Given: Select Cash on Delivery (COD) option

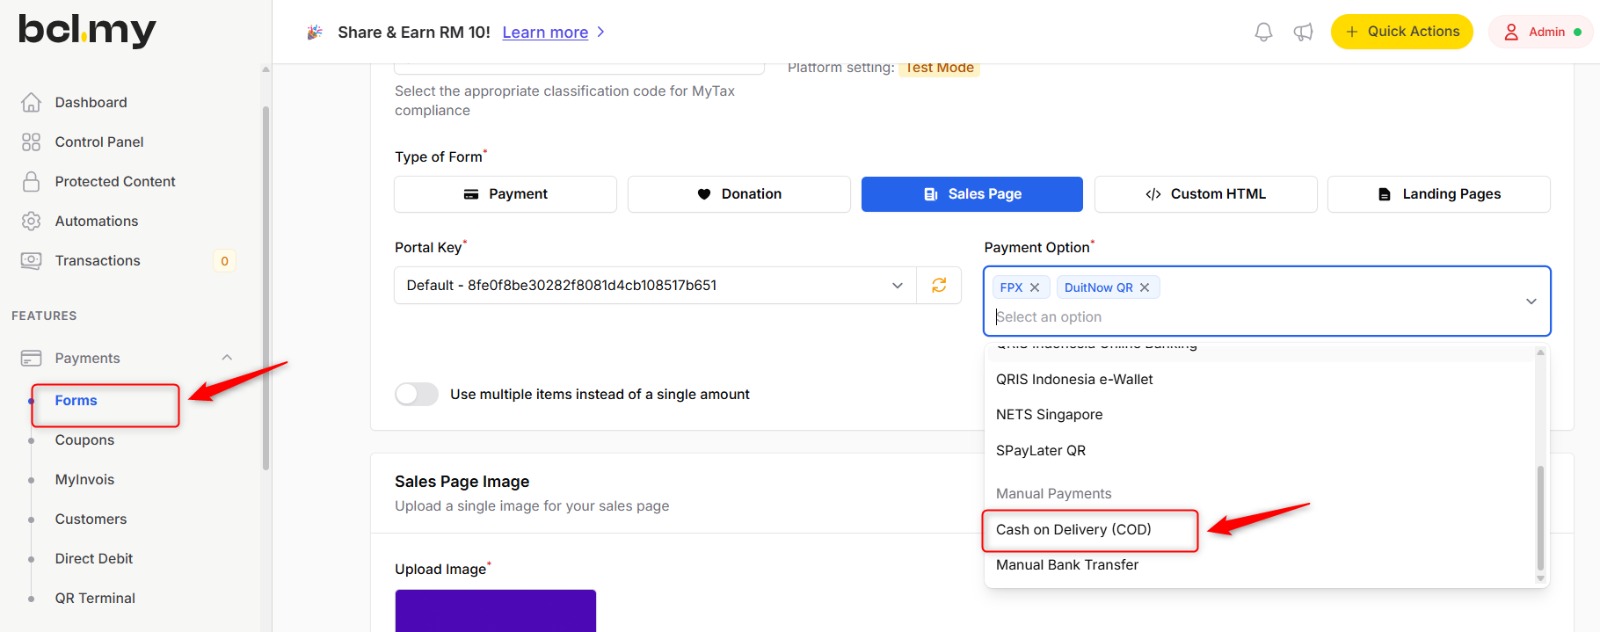Looking at the screenshot, I should coord(1073,530).
